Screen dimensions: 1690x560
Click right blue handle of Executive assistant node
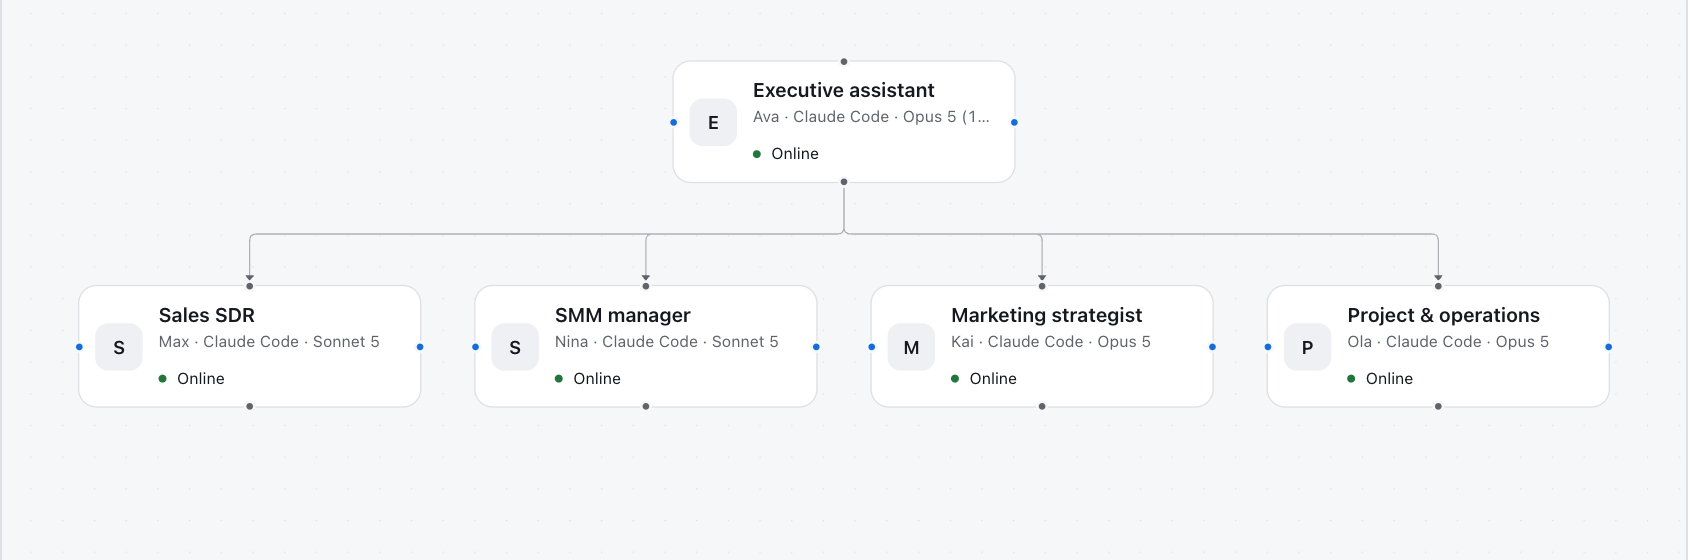click(1014, 122)
